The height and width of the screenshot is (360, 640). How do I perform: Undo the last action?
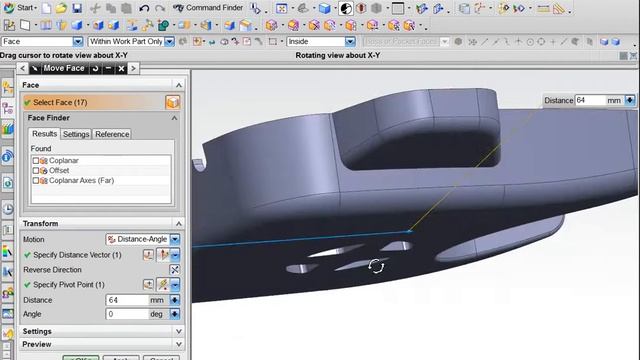[x=144, y=8]
